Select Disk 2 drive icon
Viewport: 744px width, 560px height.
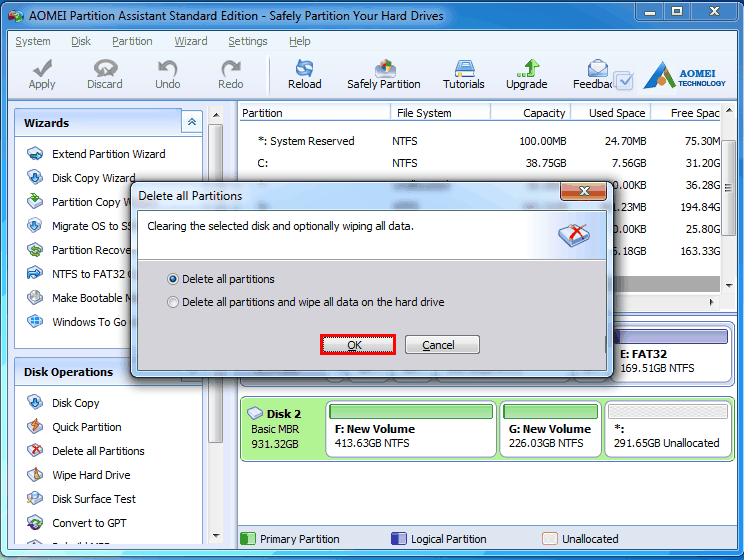(255, 413)
